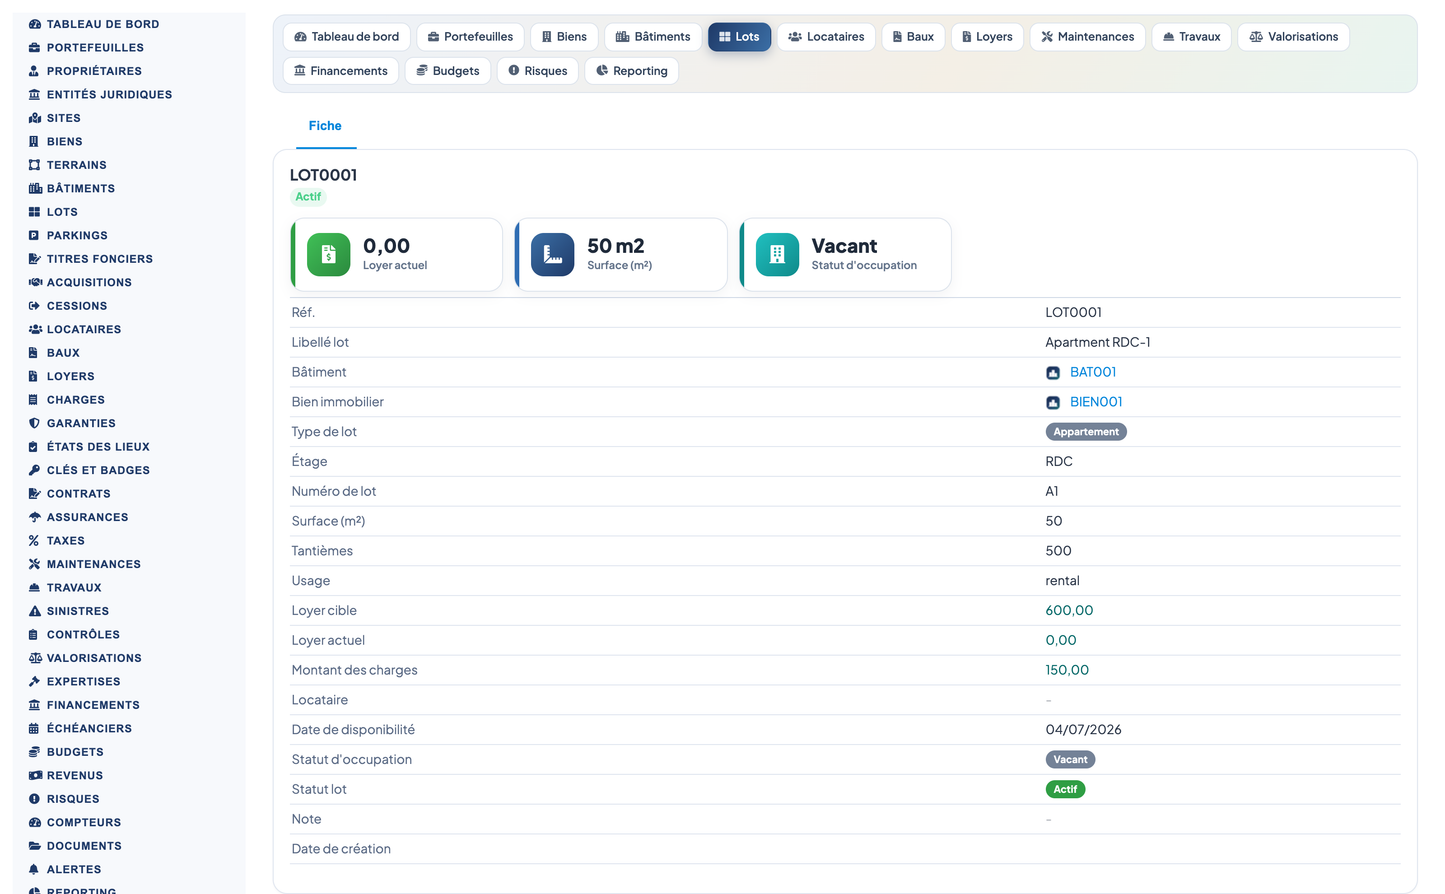Open Travaux top navigation tab
The height and width of the screenshot is (894, 1445).
coord(1191,37)
